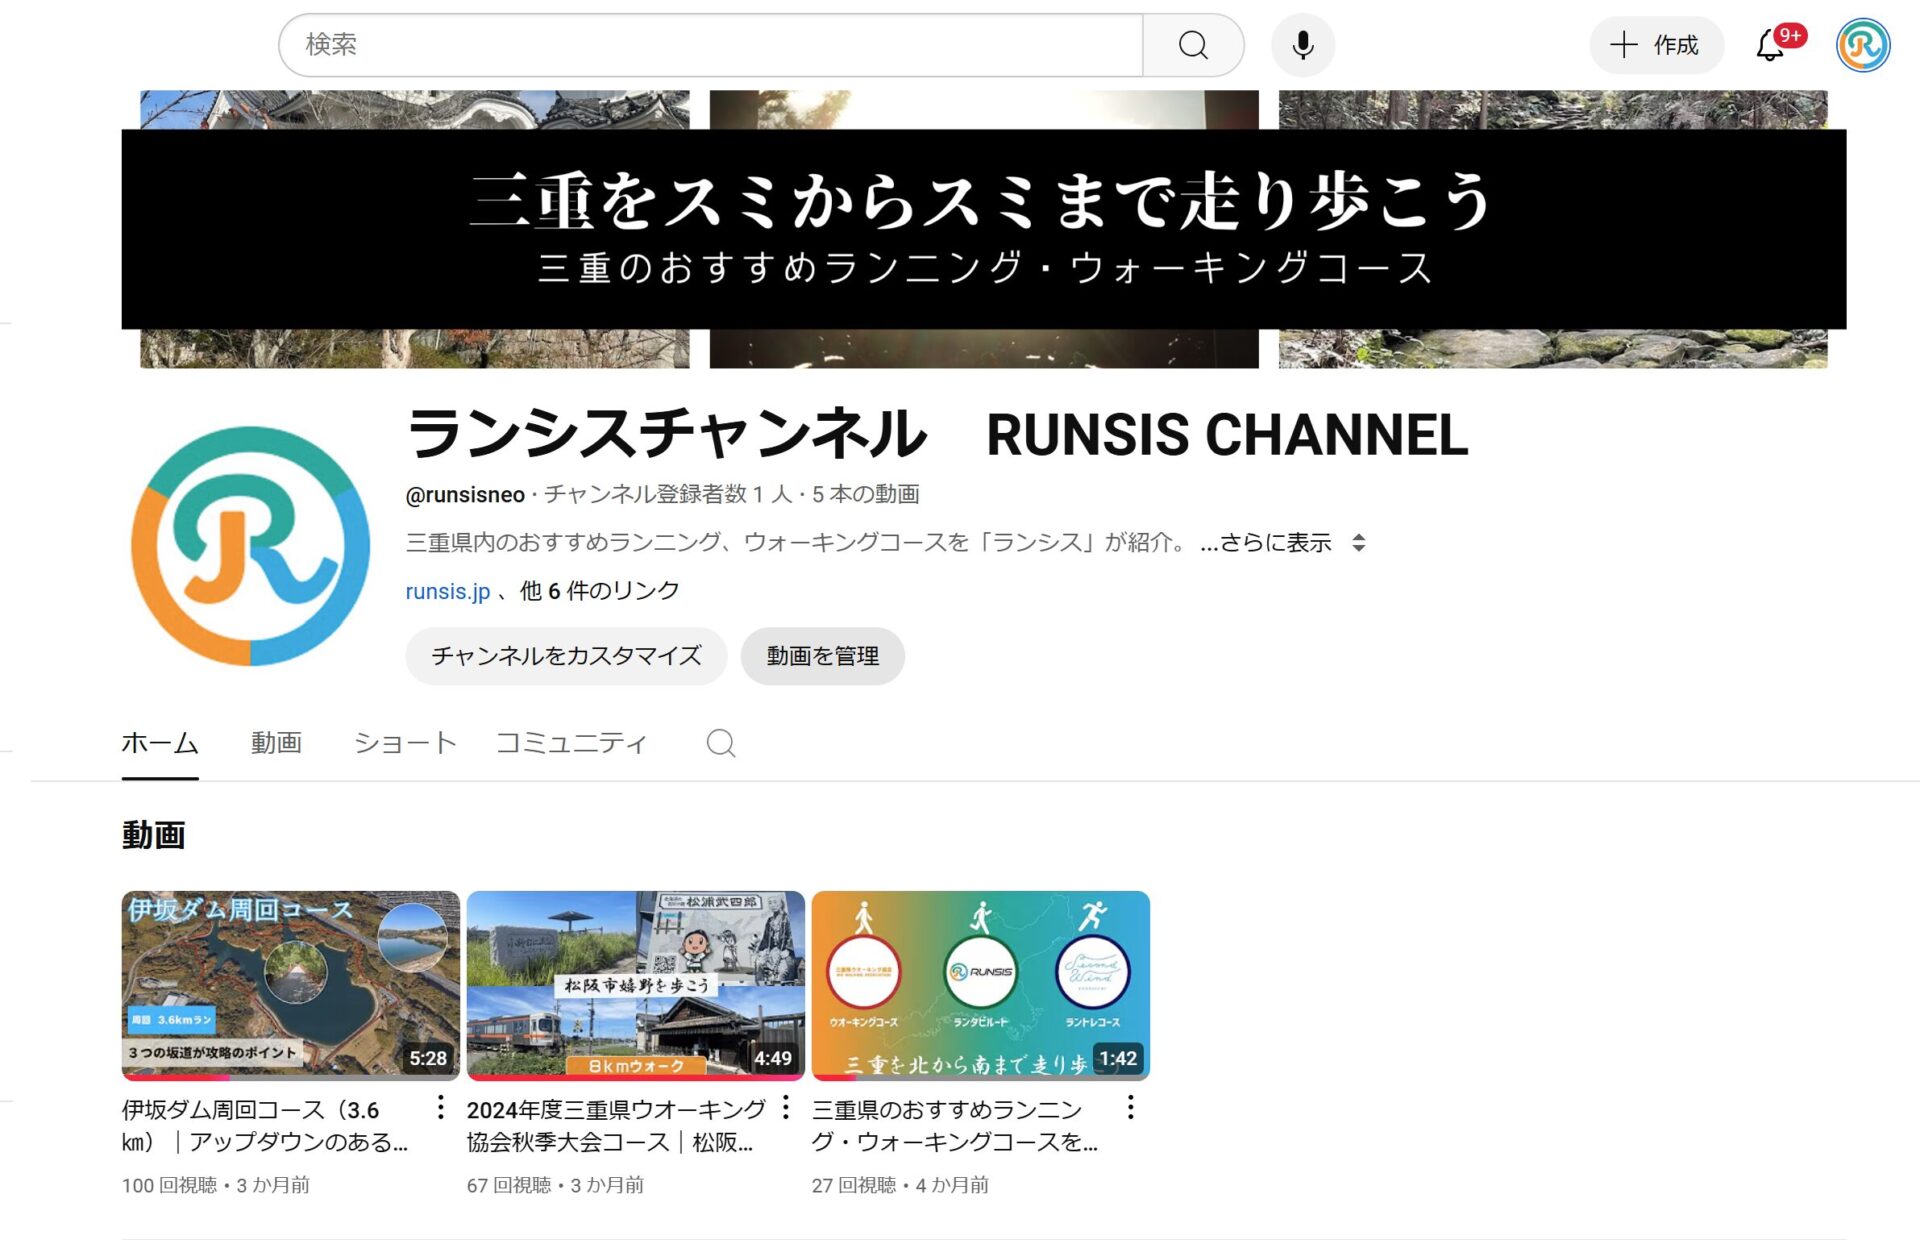Image resolution: width=1920 pixels, height=1240 pixels.
Task: Start voice search with microphone icon
Action: [x=1303, y=45]
